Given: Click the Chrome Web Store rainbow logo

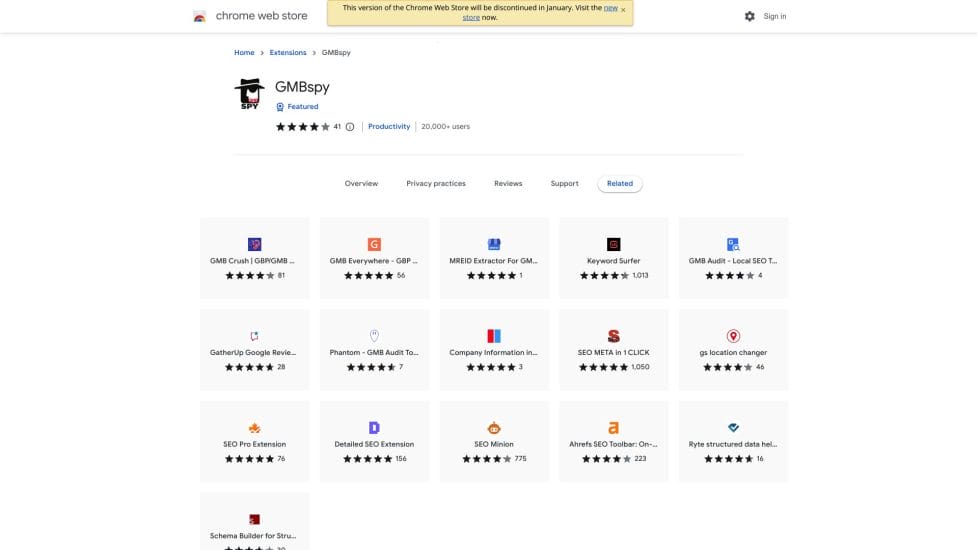Looking at the screenshot, I should 200,16.
